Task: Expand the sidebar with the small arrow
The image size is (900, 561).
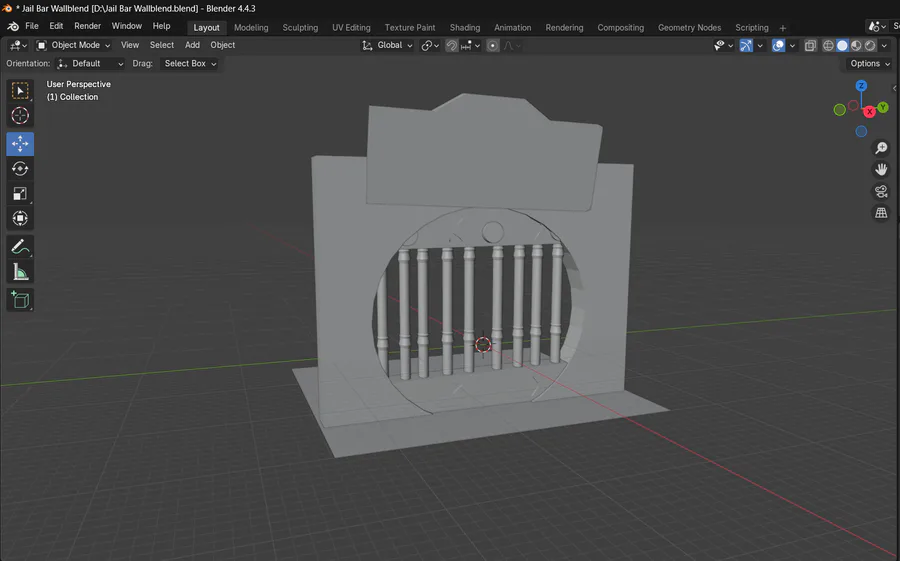Action: (x=895, y=88)
